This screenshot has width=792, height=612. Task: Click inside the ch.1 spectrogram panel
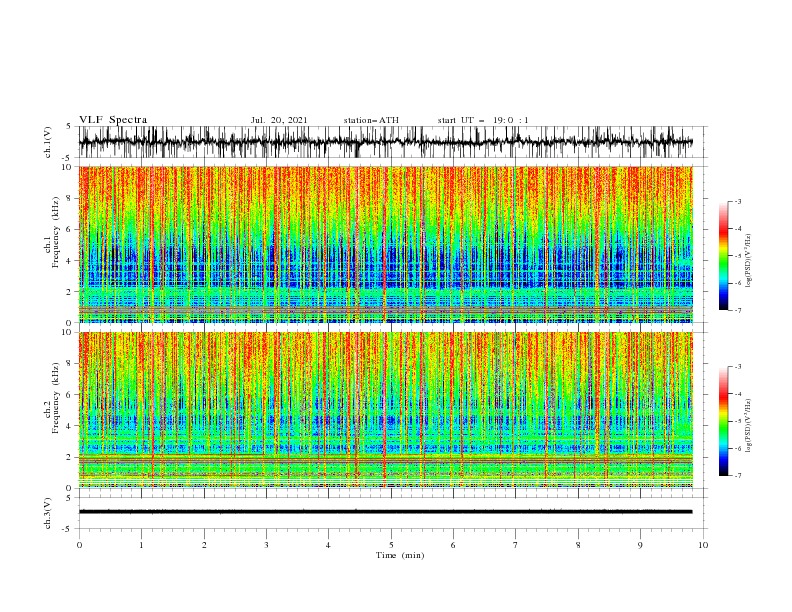click(x=386, y=244)
